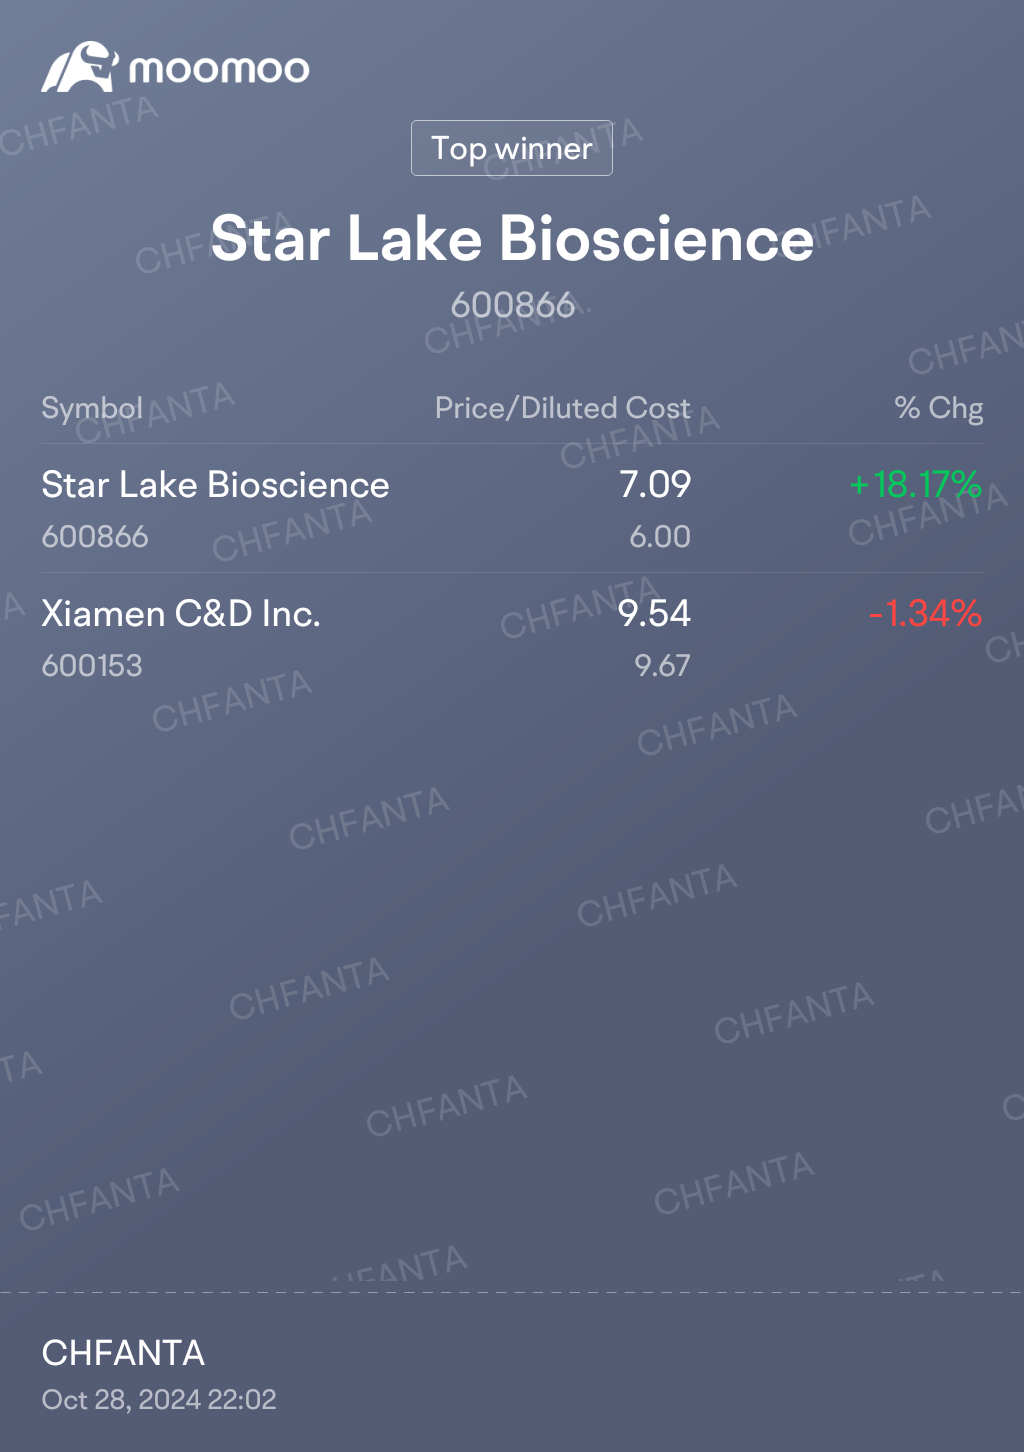Click the 600153 ticker code
Screen dimensions: 1024x1452
92,666
